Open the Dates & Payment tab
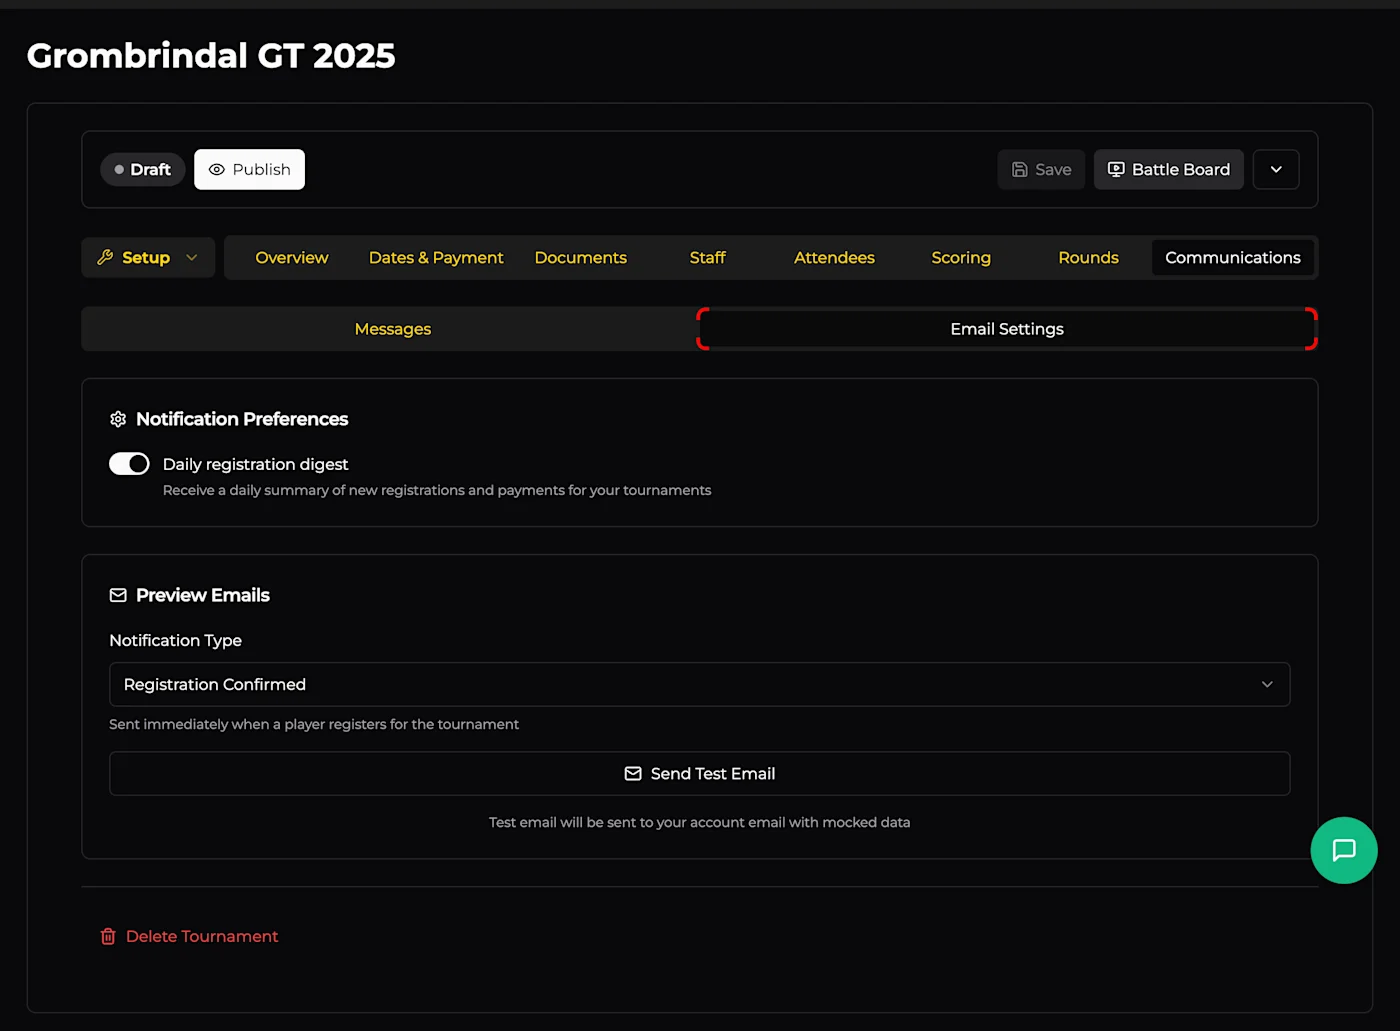 pos(436,257)
